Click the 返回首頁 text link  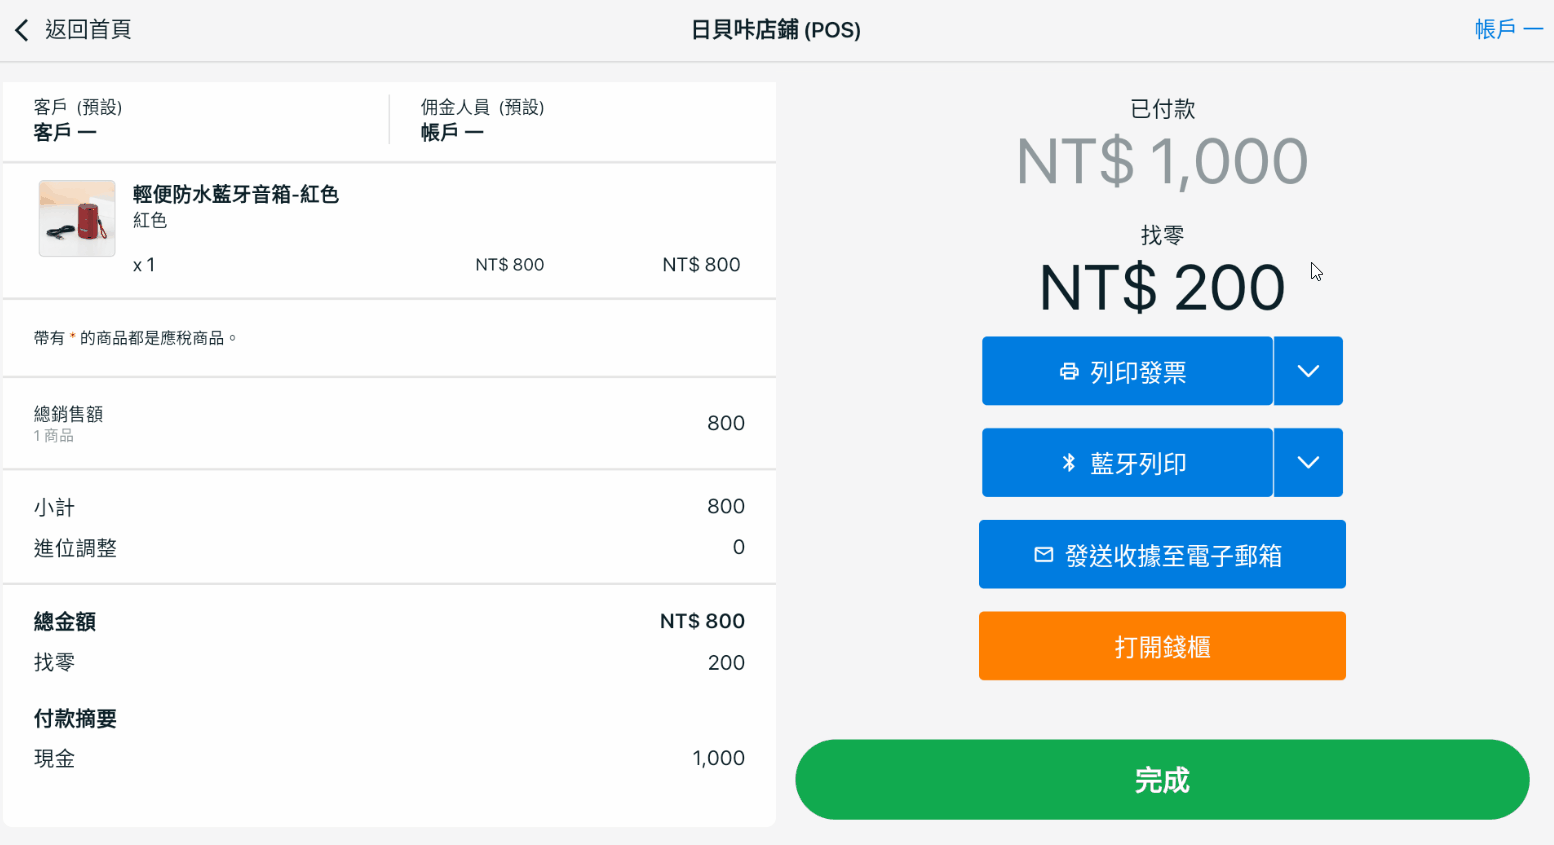point(88,30)
